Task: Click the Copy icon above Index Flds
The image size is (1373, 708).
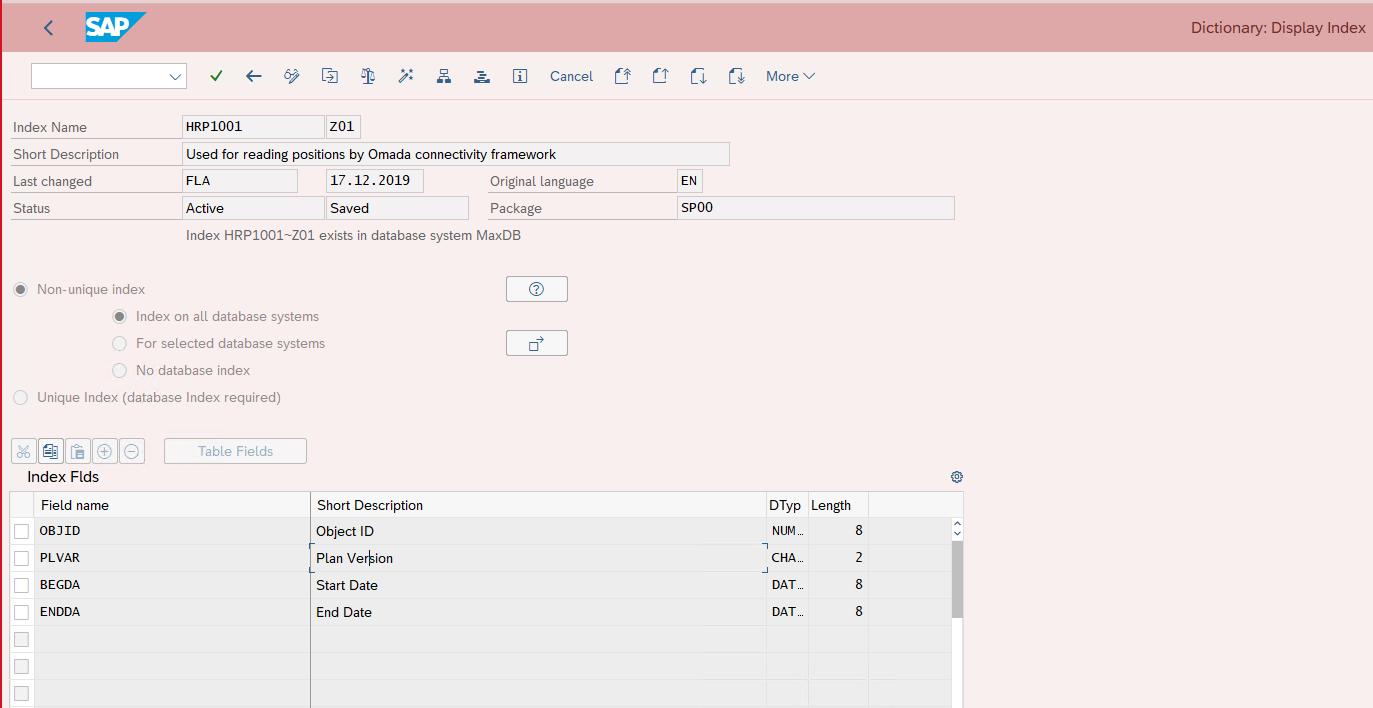Action: point(51,451)
